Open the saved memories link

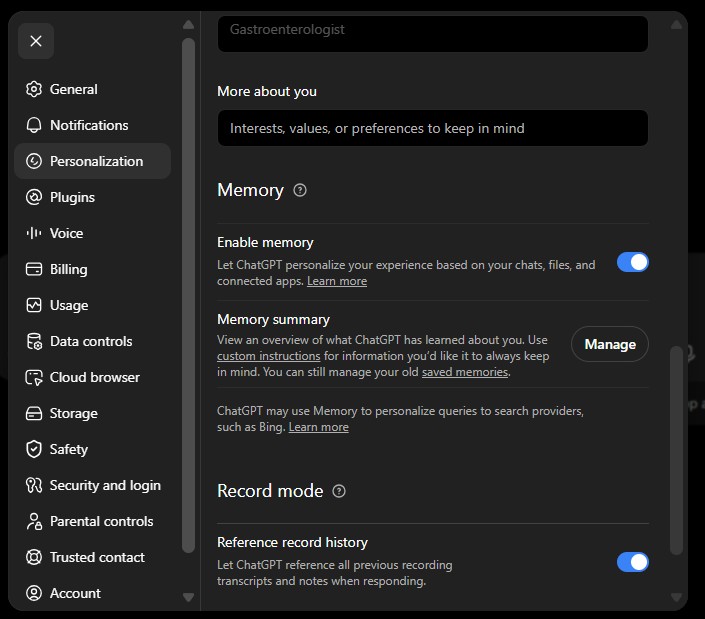tap(465, 372)
